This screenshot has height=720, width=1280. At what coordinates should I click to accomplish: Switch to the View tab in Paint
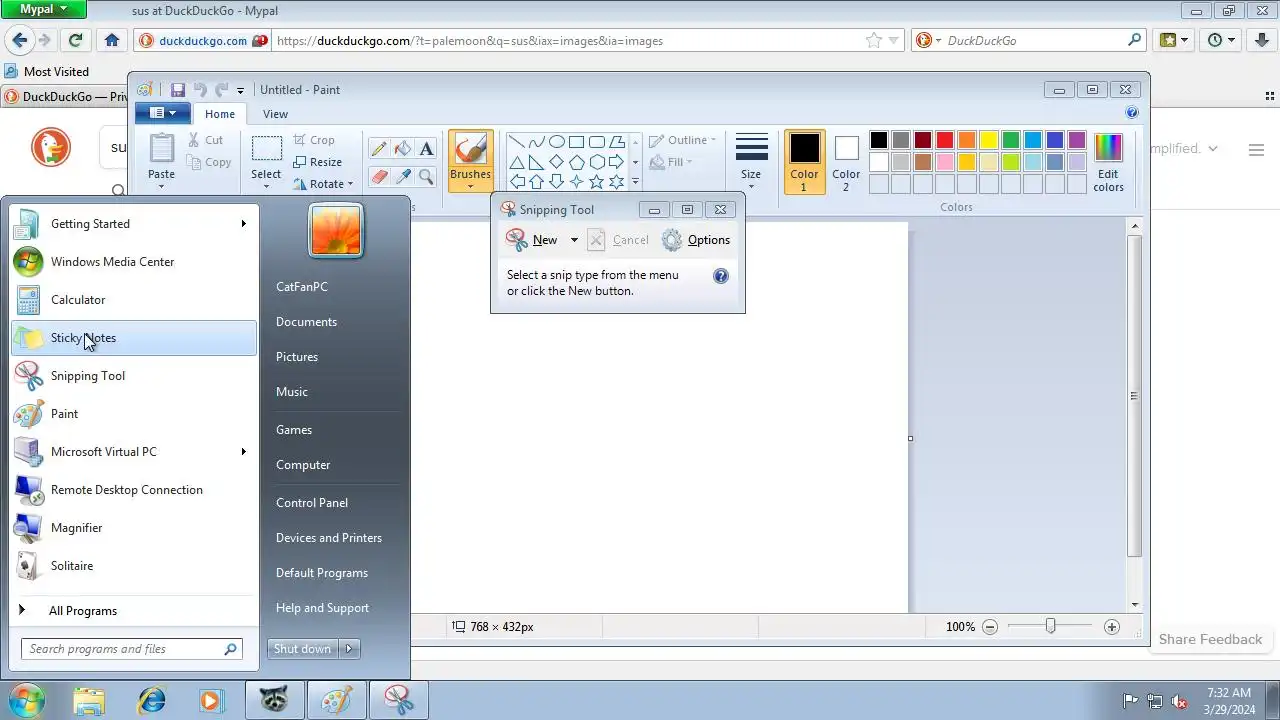[275, 114]
